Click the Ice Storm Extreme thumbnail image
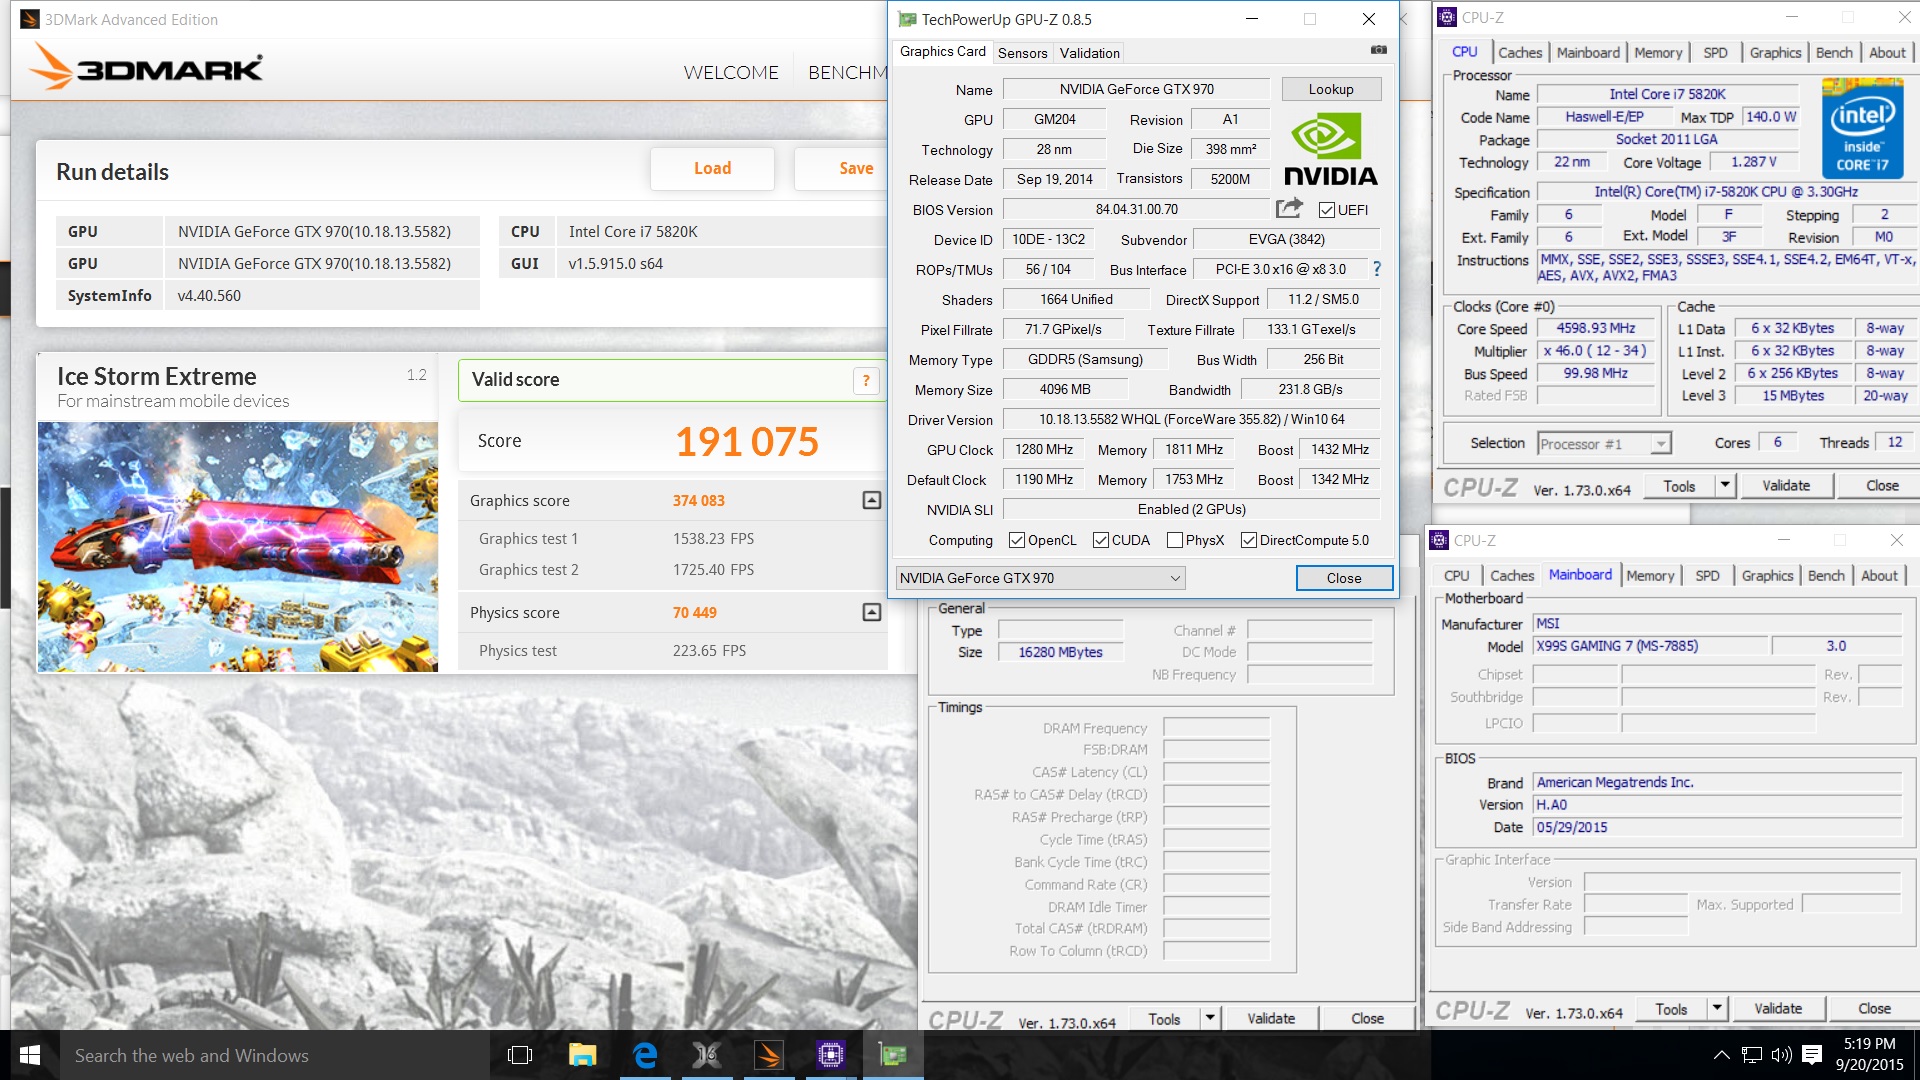 tap(238, 547)
